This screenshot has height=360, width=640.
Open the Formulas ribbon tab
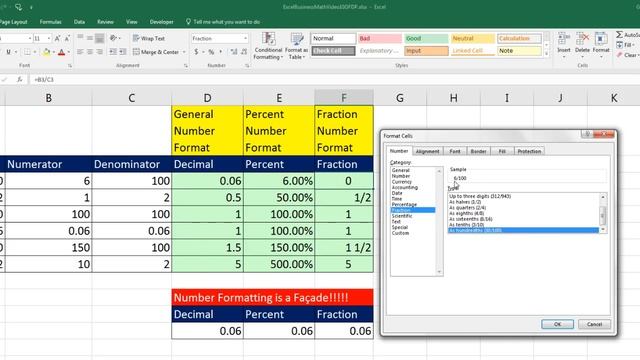click(x=50, y=22)
